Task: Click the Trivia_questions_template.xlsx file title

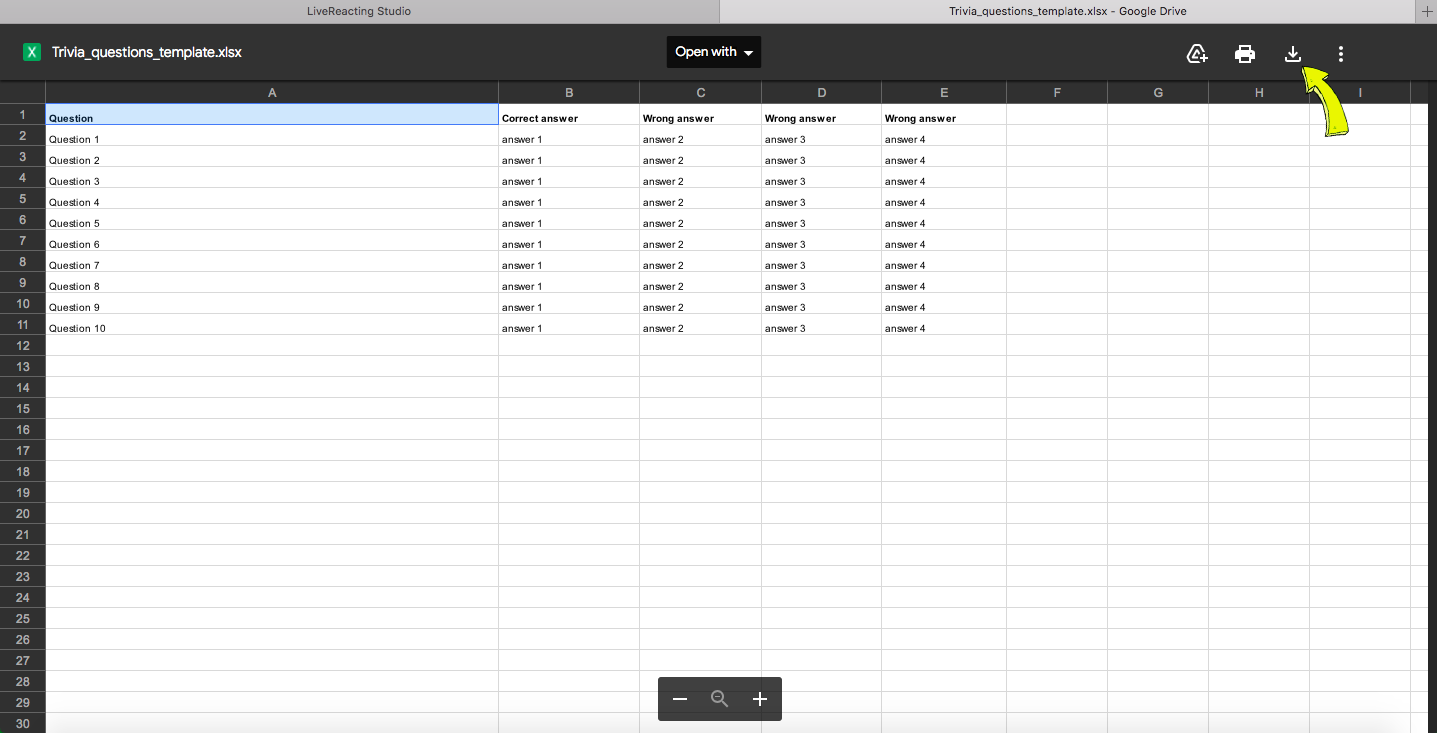Action: pyautogui.click(x=147, y=52)
